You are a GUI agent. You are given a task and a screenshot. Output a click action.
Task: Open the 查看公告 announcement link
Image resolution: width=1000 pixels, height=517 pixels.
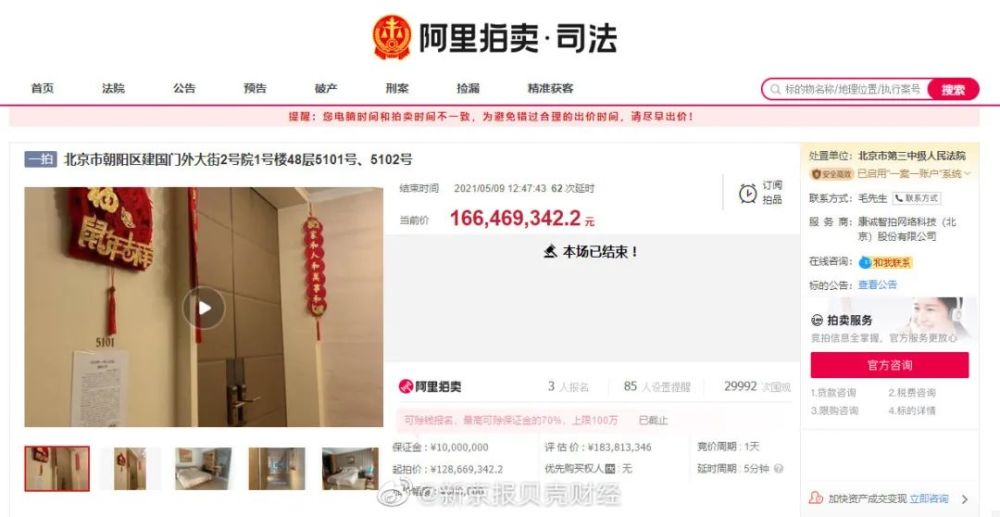point(878,285)
